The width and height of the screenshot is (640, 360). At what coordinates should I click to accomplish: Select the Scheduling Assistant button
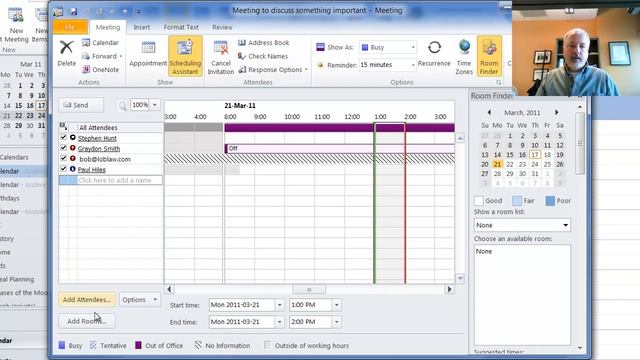pyautogui.click(x=185, y=56)
